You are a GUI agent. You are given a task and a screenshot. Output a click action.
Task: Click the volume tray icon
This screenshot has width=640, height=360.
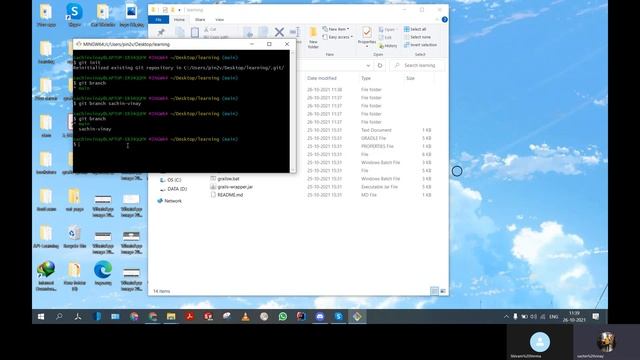533,316
